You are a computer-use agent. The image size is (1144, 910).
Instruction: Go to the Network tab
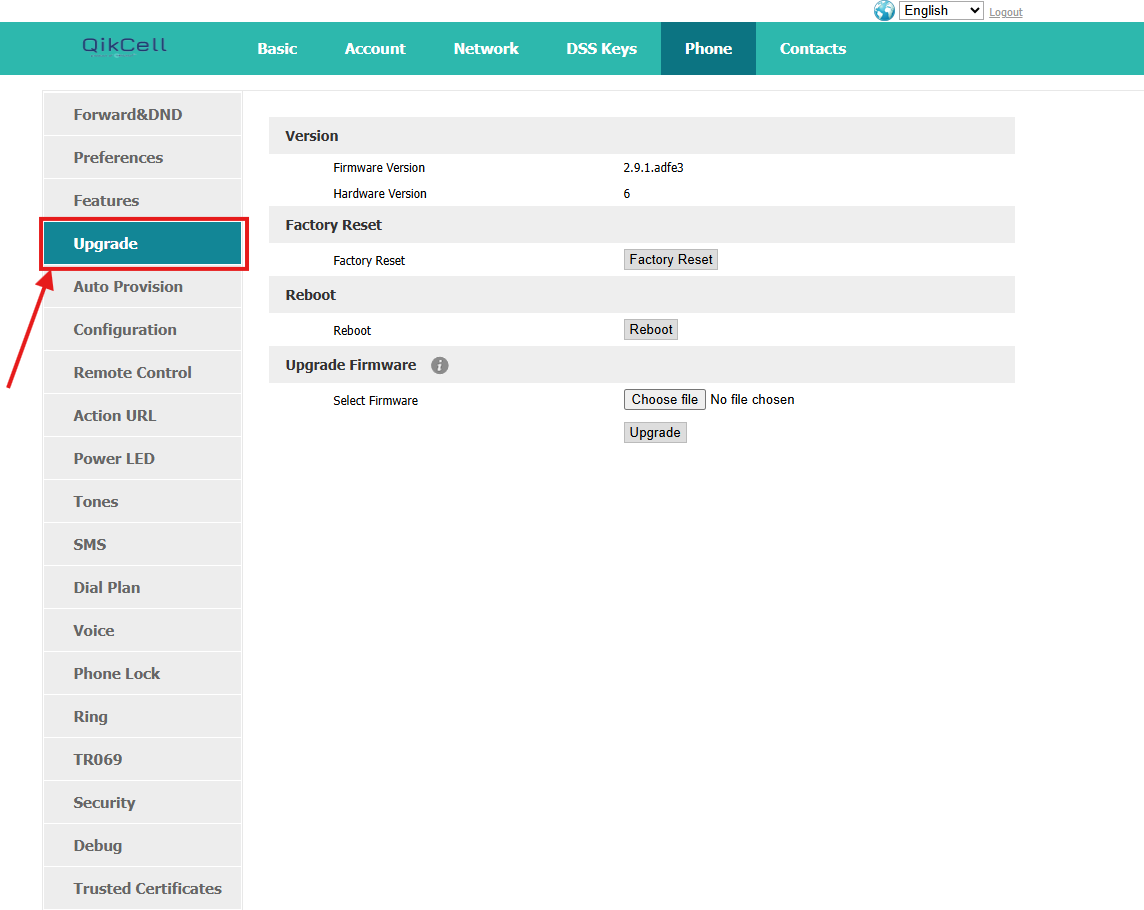pyautogui.click(x=486, y=48)
